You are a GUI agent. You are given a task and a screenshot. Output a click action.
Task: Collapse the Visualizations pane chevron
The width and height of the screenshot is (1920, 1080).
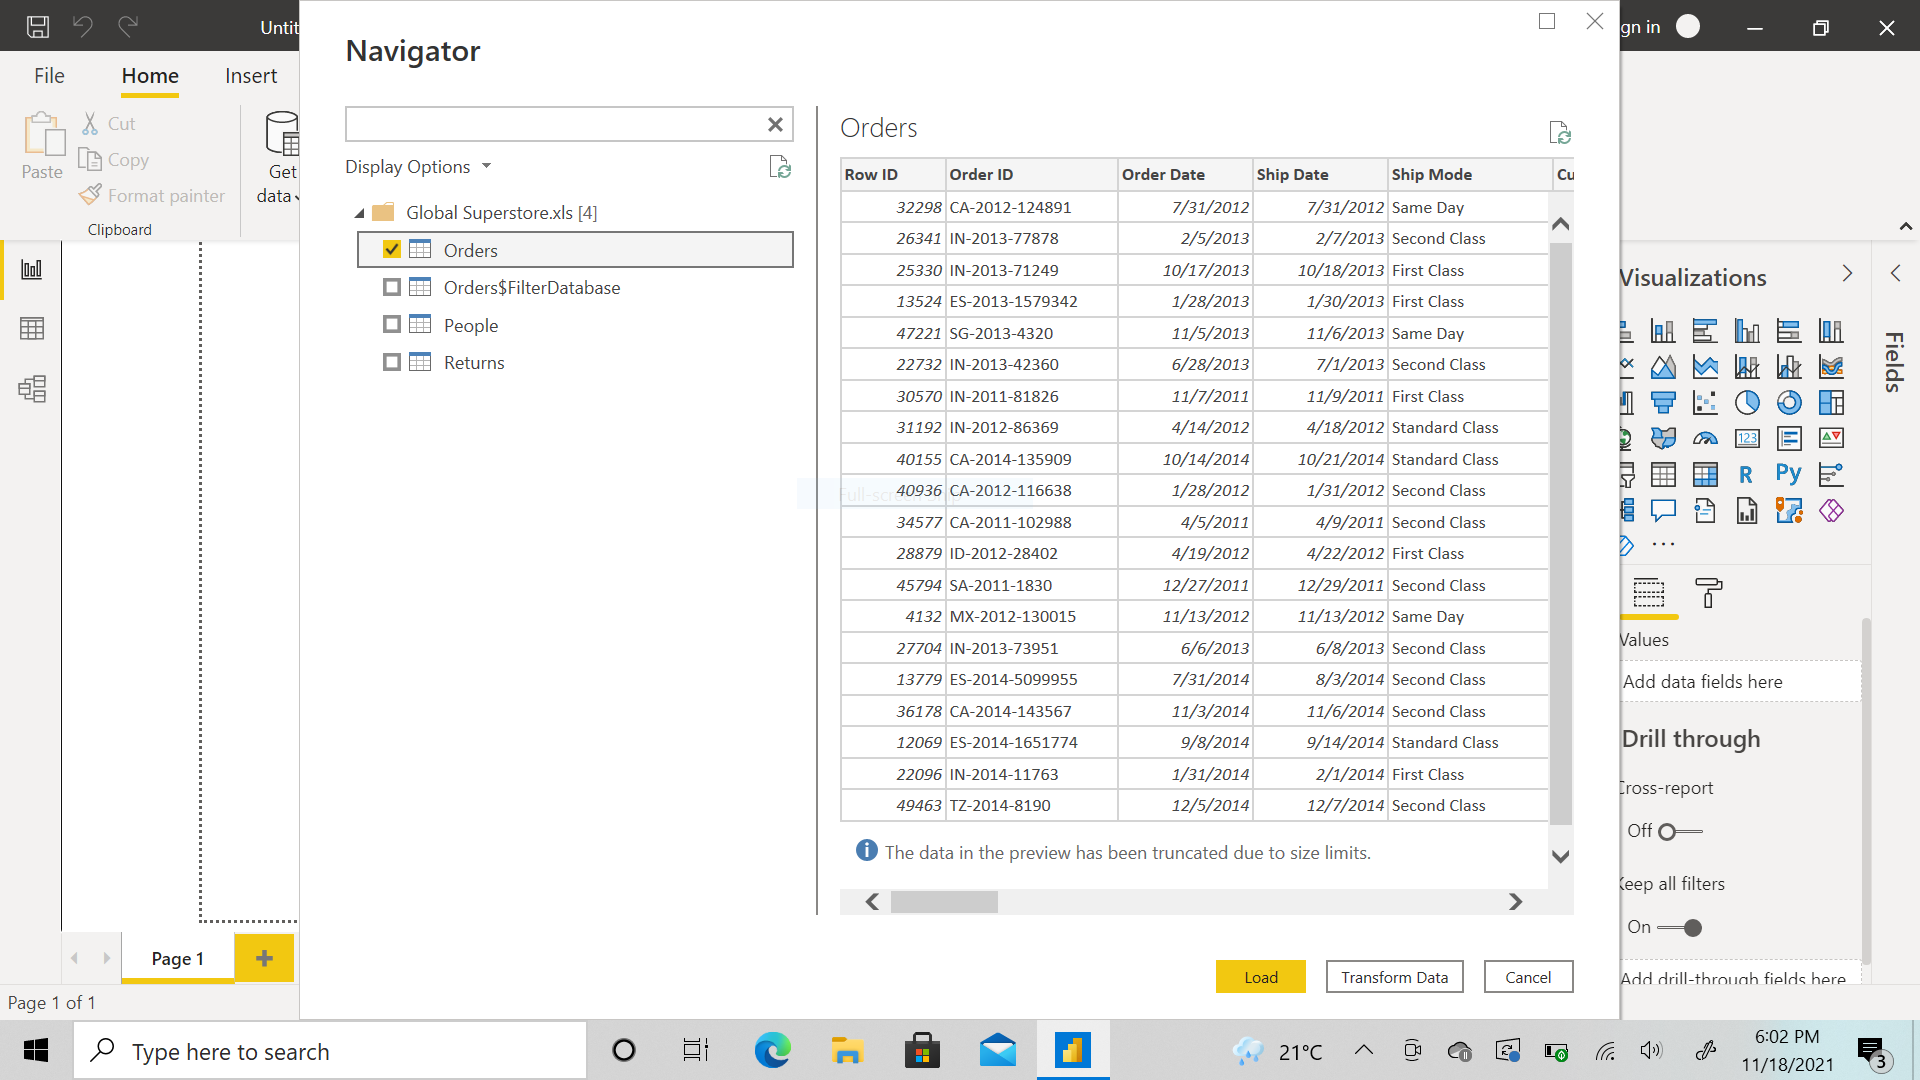(1847, 274)
